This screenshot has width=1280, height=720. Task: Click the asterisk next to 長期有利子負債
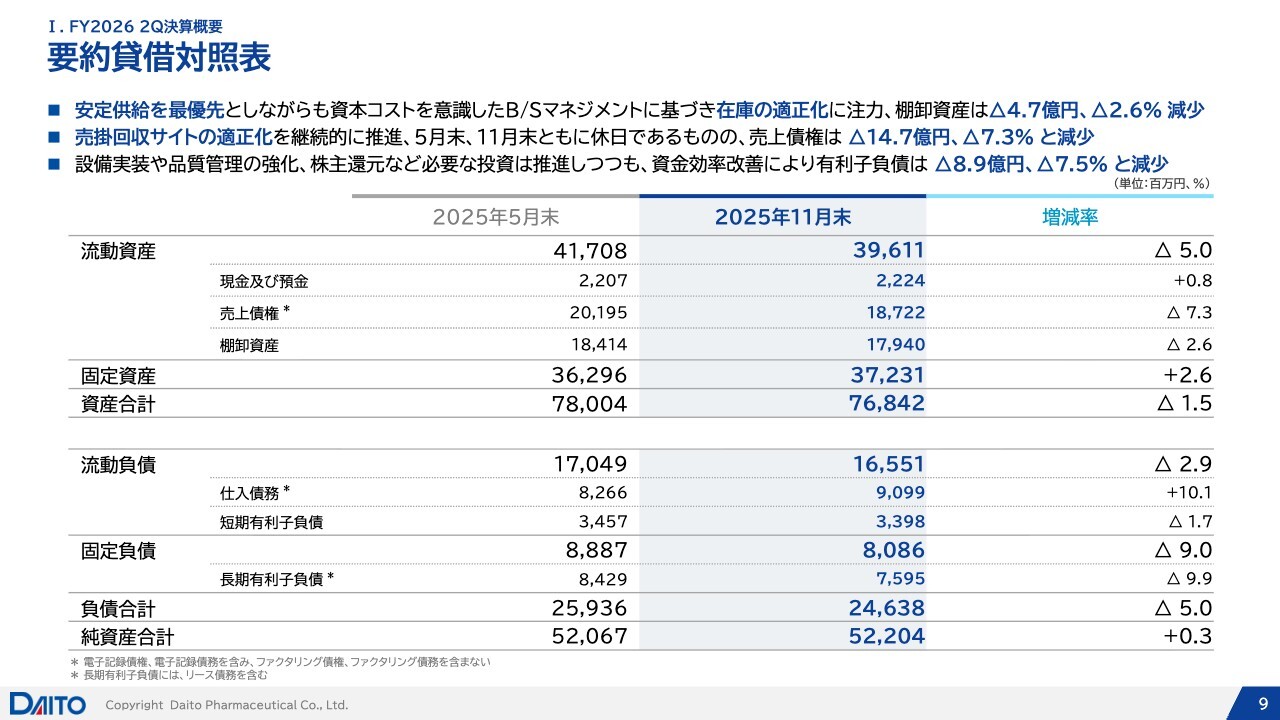coord(330,577)
